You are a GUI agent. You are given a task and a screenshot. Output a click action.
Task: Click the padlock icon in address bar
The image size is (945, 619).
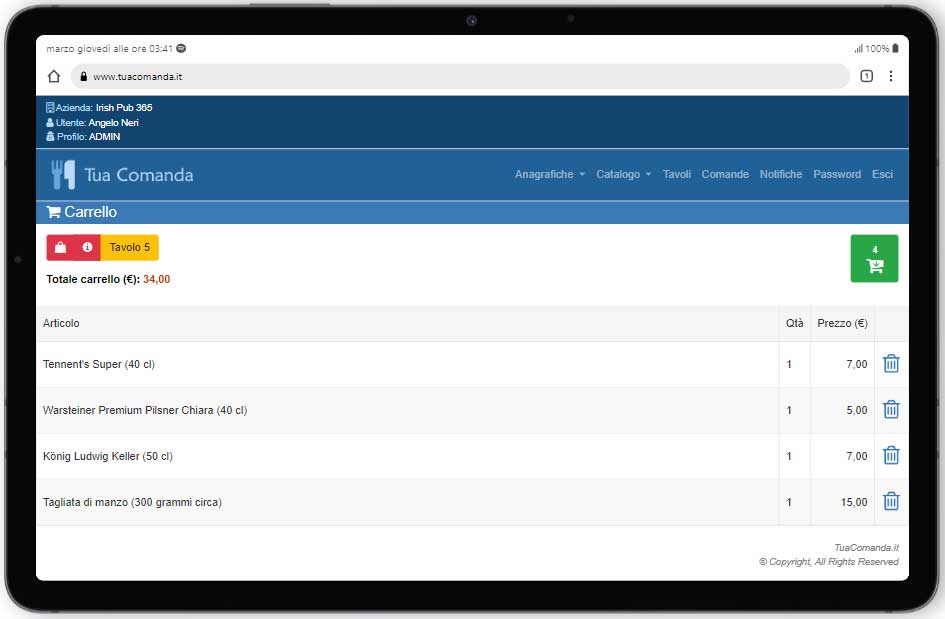click(x=84, y=77)
